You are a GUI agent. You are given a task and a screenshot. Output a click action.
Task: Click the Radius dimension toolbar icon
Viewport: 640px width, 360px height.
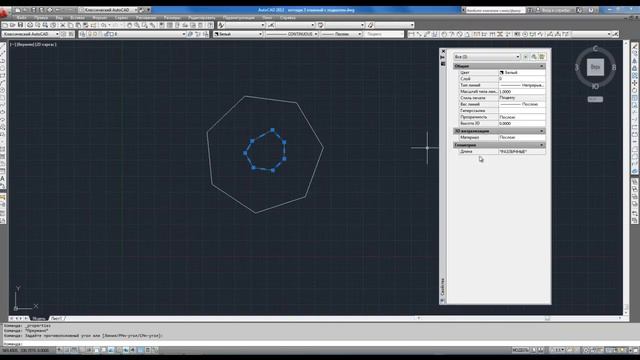(x=444, y=34)
